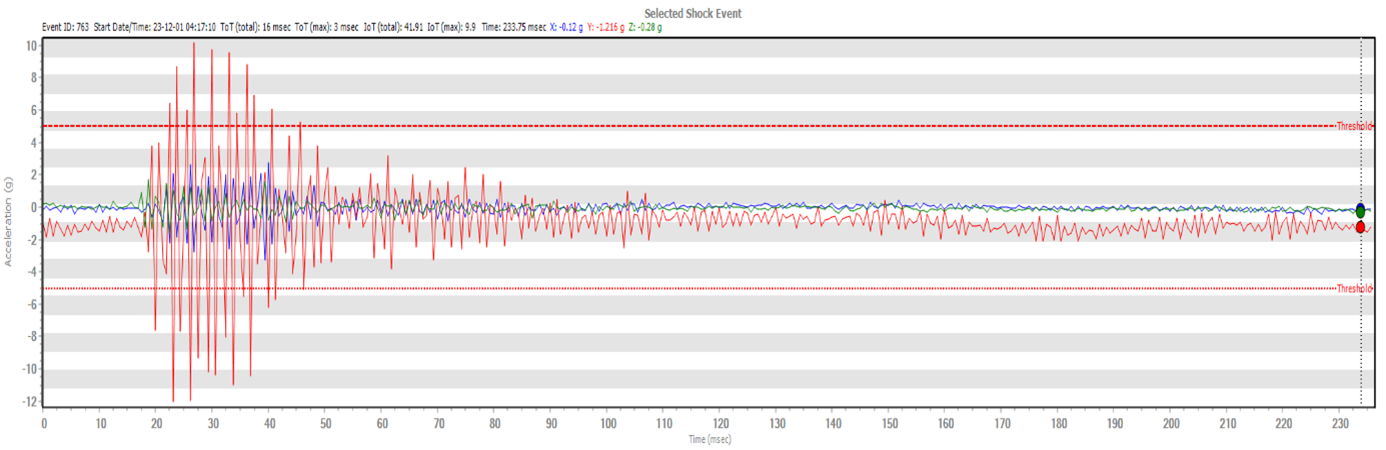Click the green Z-axis cursor marker dot
Viewport: 1386px width, 450px height.
click(x=1360, y=212)
